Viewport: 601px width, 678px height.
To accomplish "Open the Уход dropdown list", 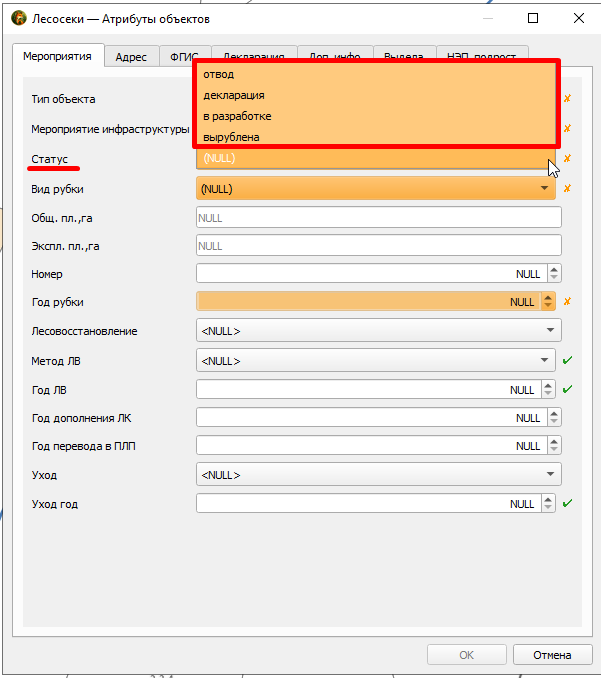I will point(379,475).
